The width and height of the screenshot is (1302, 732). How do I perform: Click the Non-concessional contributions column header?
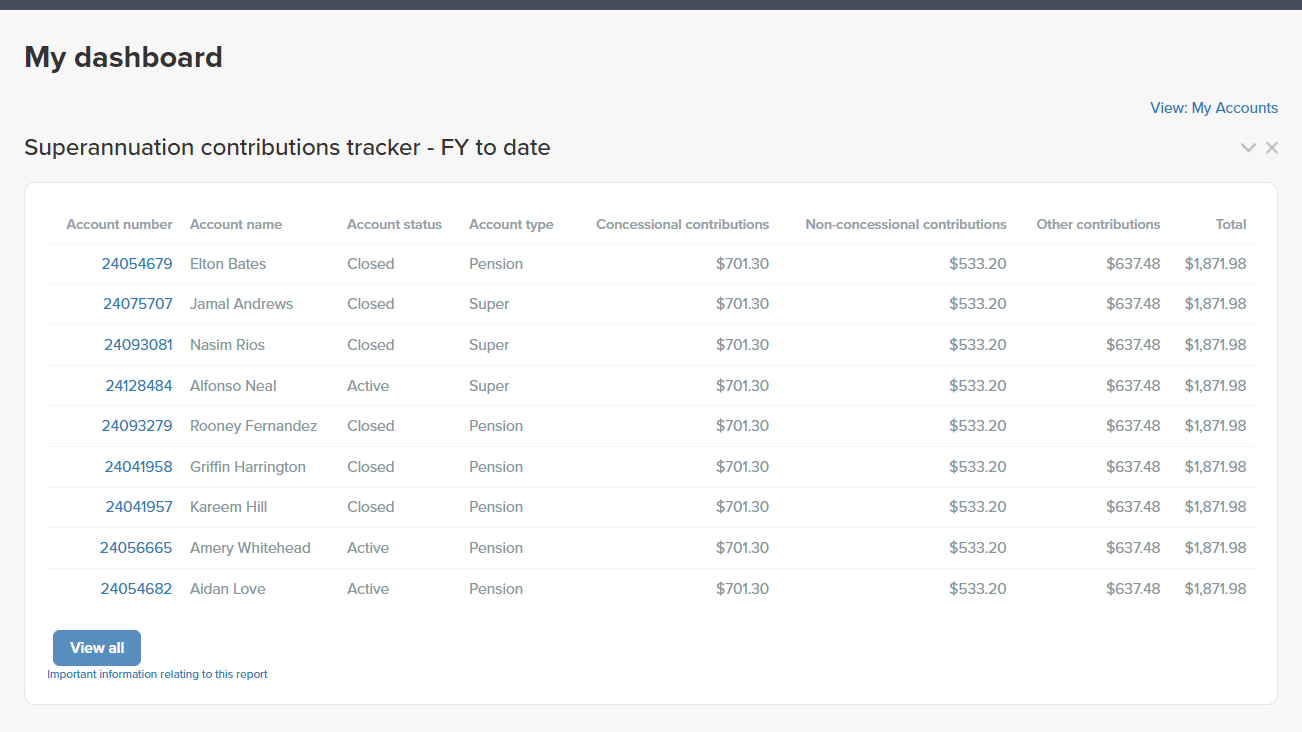click(906, 225)
